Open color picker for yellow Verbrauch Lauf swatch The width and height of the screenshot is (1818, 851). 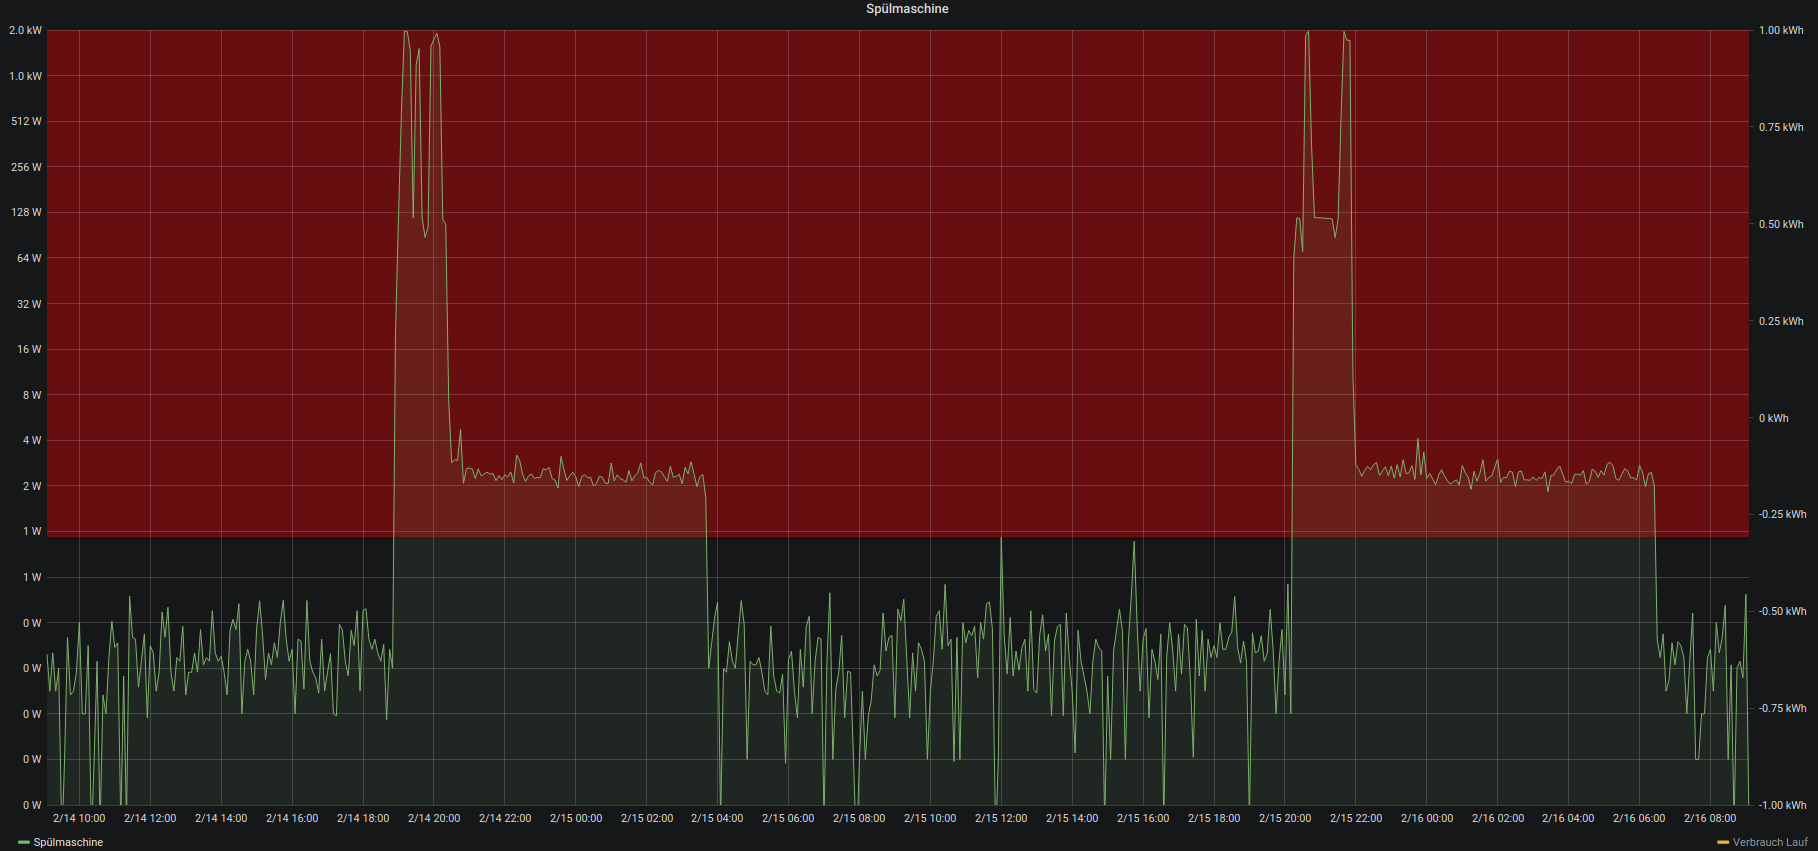point(1723,842)
